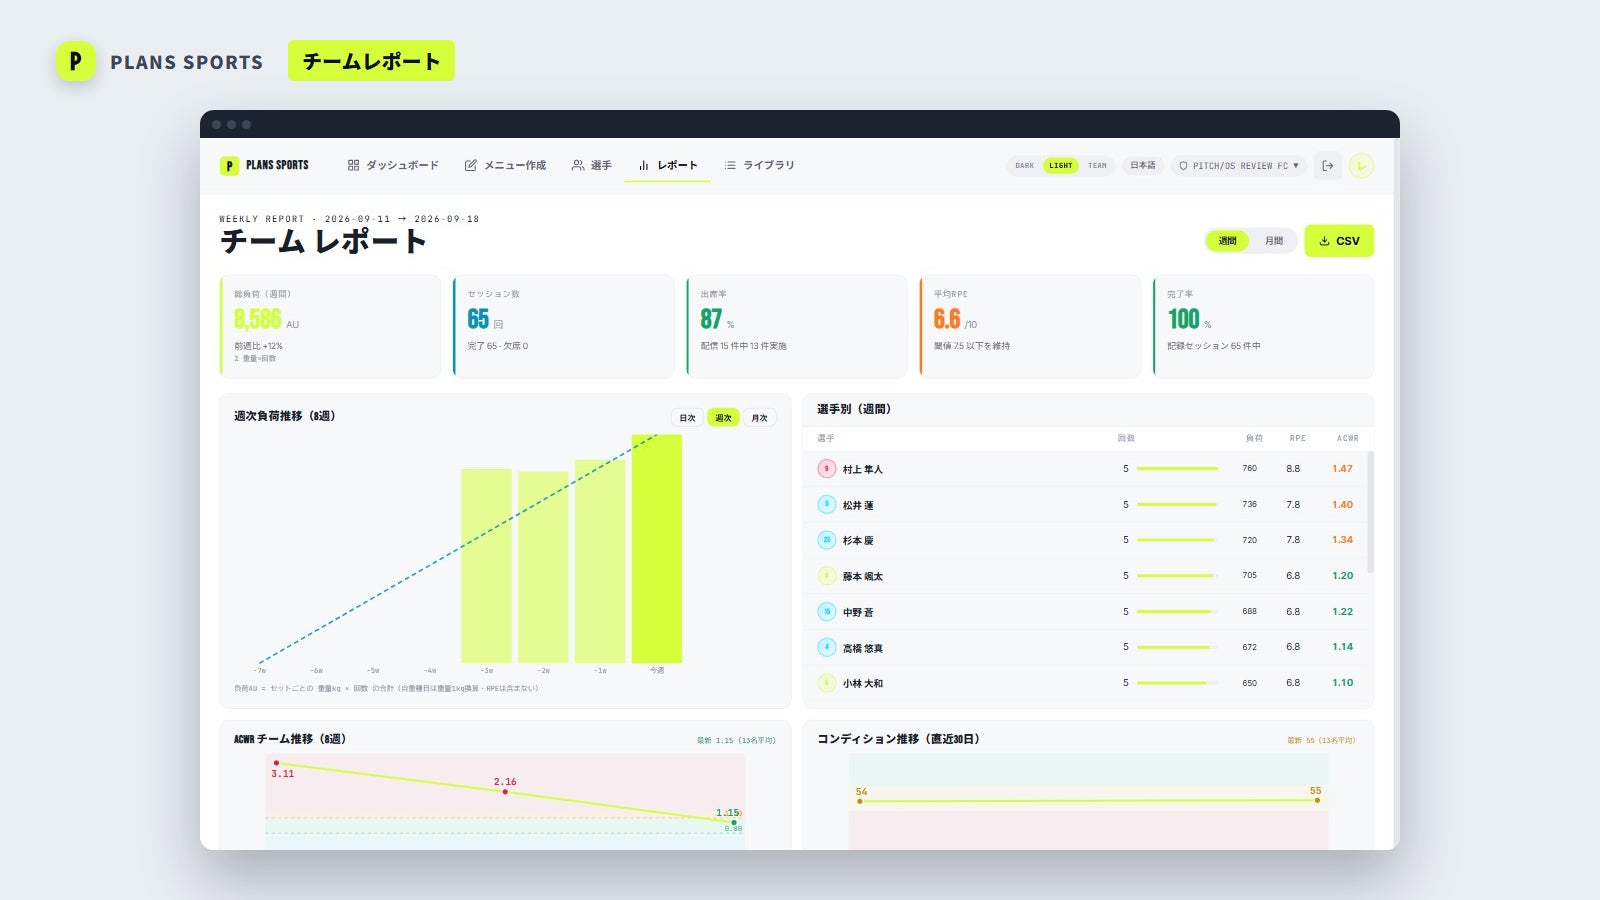Image resolution: width=1600 pixels, height=900 pixels.
Task: Download the report with CSV button
Action: (1339, 241)
